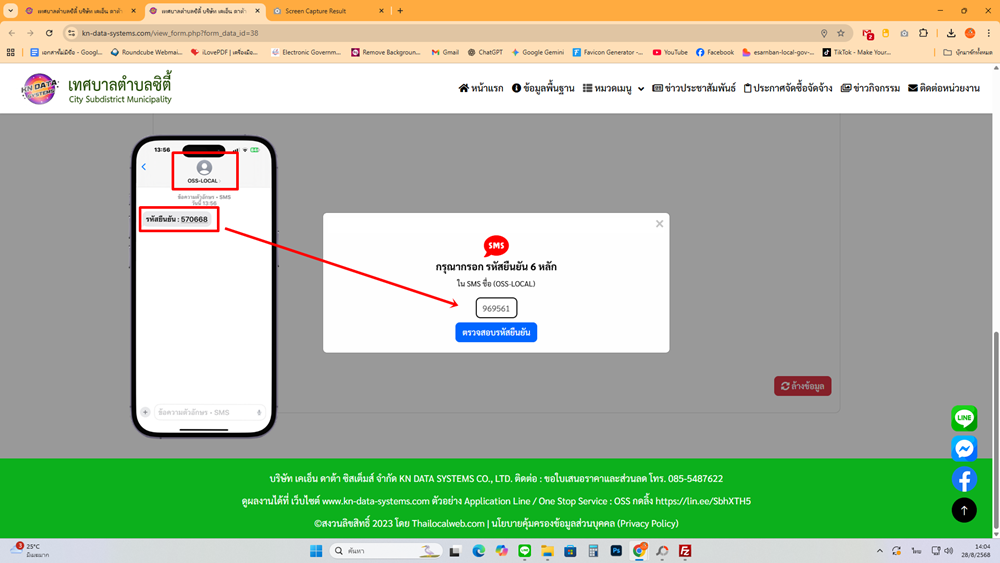
Task: Close the SMS verification popup
Action: [x=659, y=224]
